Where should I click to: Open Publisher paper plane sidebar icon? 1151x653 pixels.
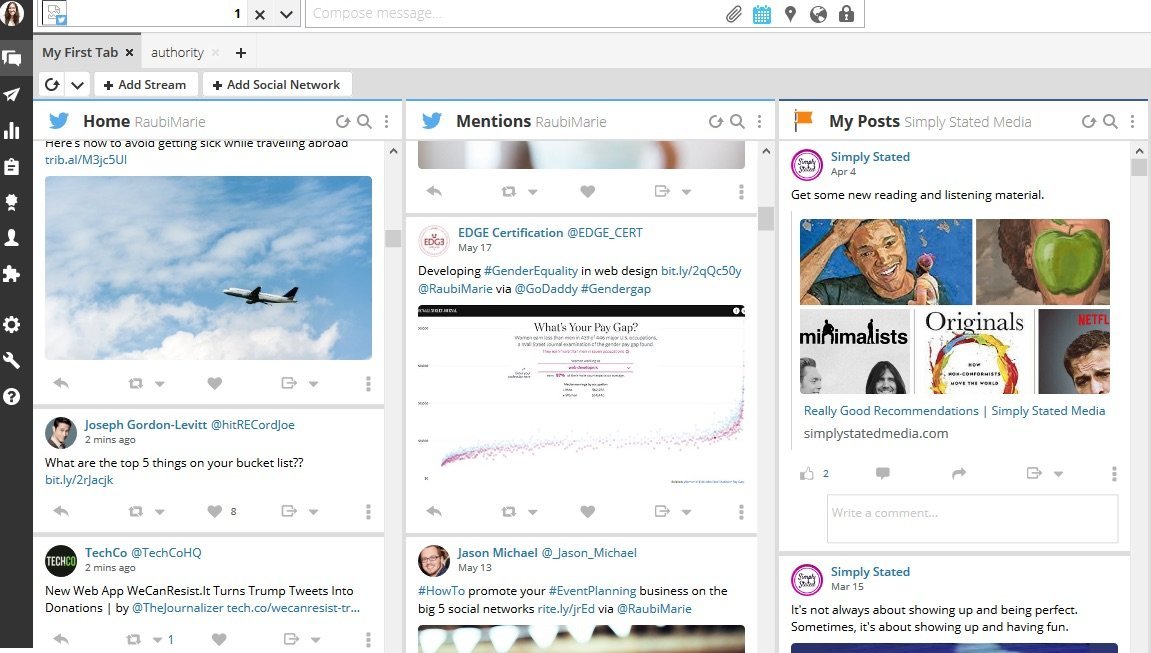coord(12,94)
